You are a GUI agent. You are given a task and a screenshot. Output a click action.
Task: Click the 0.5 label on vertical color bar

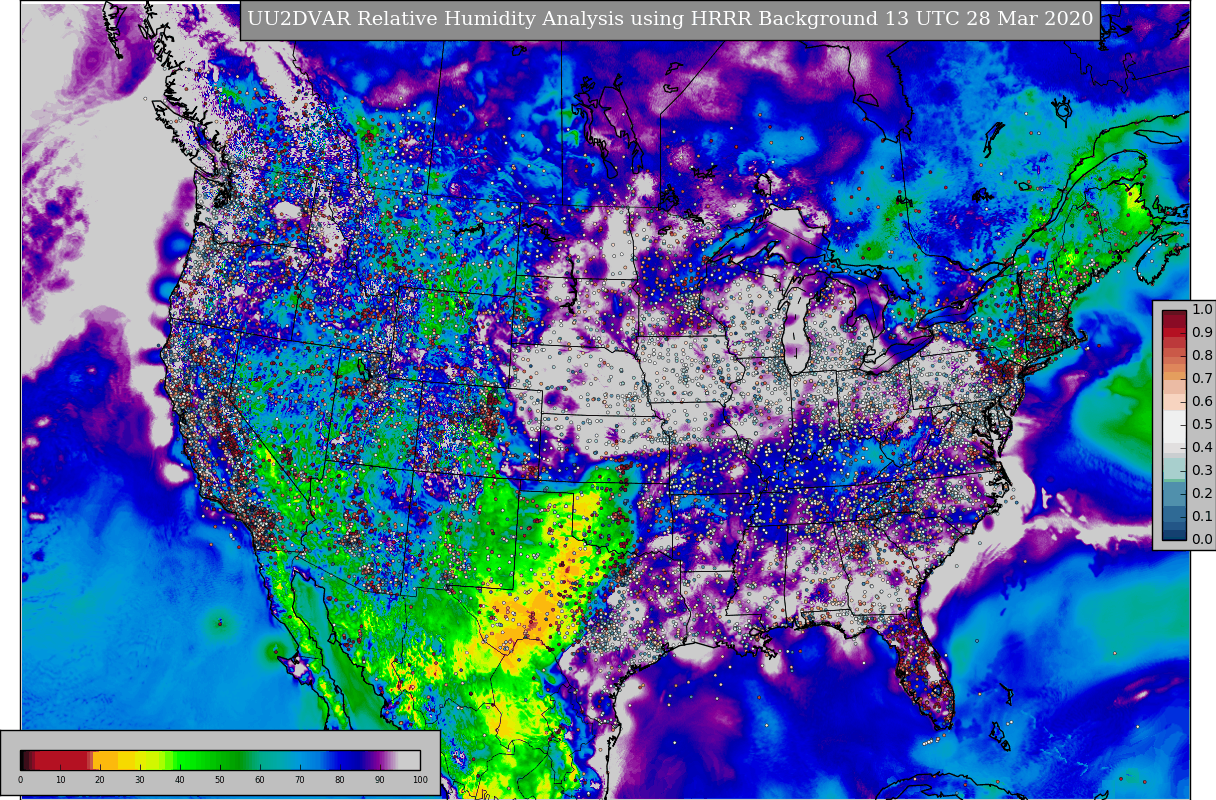pos(1201,424)
